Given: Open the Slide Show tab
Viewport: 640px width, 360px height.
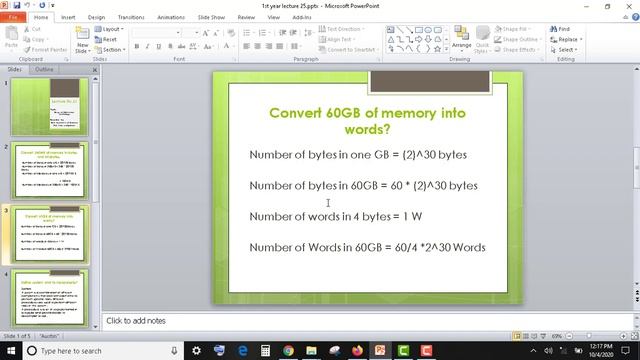Looking at the screenshot, I should pos(211,17).
